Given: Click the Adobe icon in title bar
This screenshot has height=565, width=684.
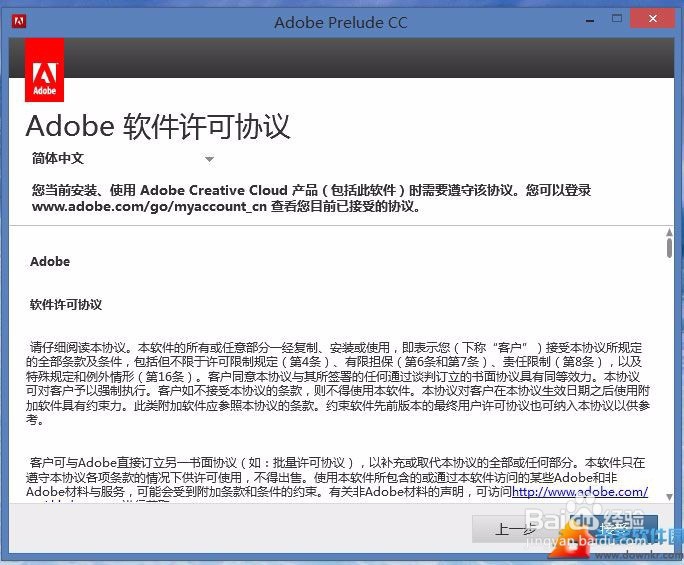Looking at the screenshot, I should tap(19, 21).
